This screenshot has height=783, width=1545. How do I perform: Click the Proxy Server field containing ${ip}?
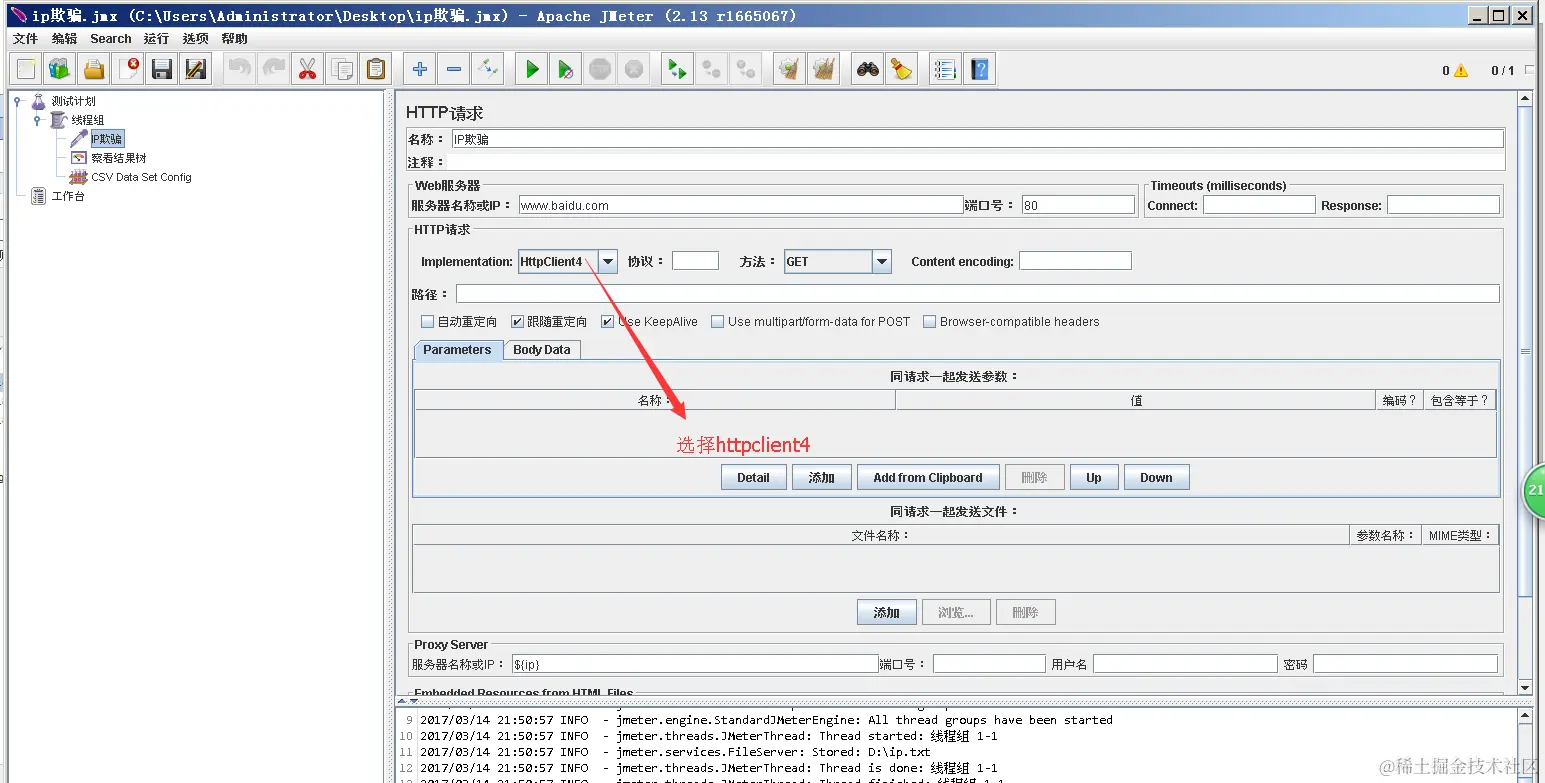(x=695, y=664)
